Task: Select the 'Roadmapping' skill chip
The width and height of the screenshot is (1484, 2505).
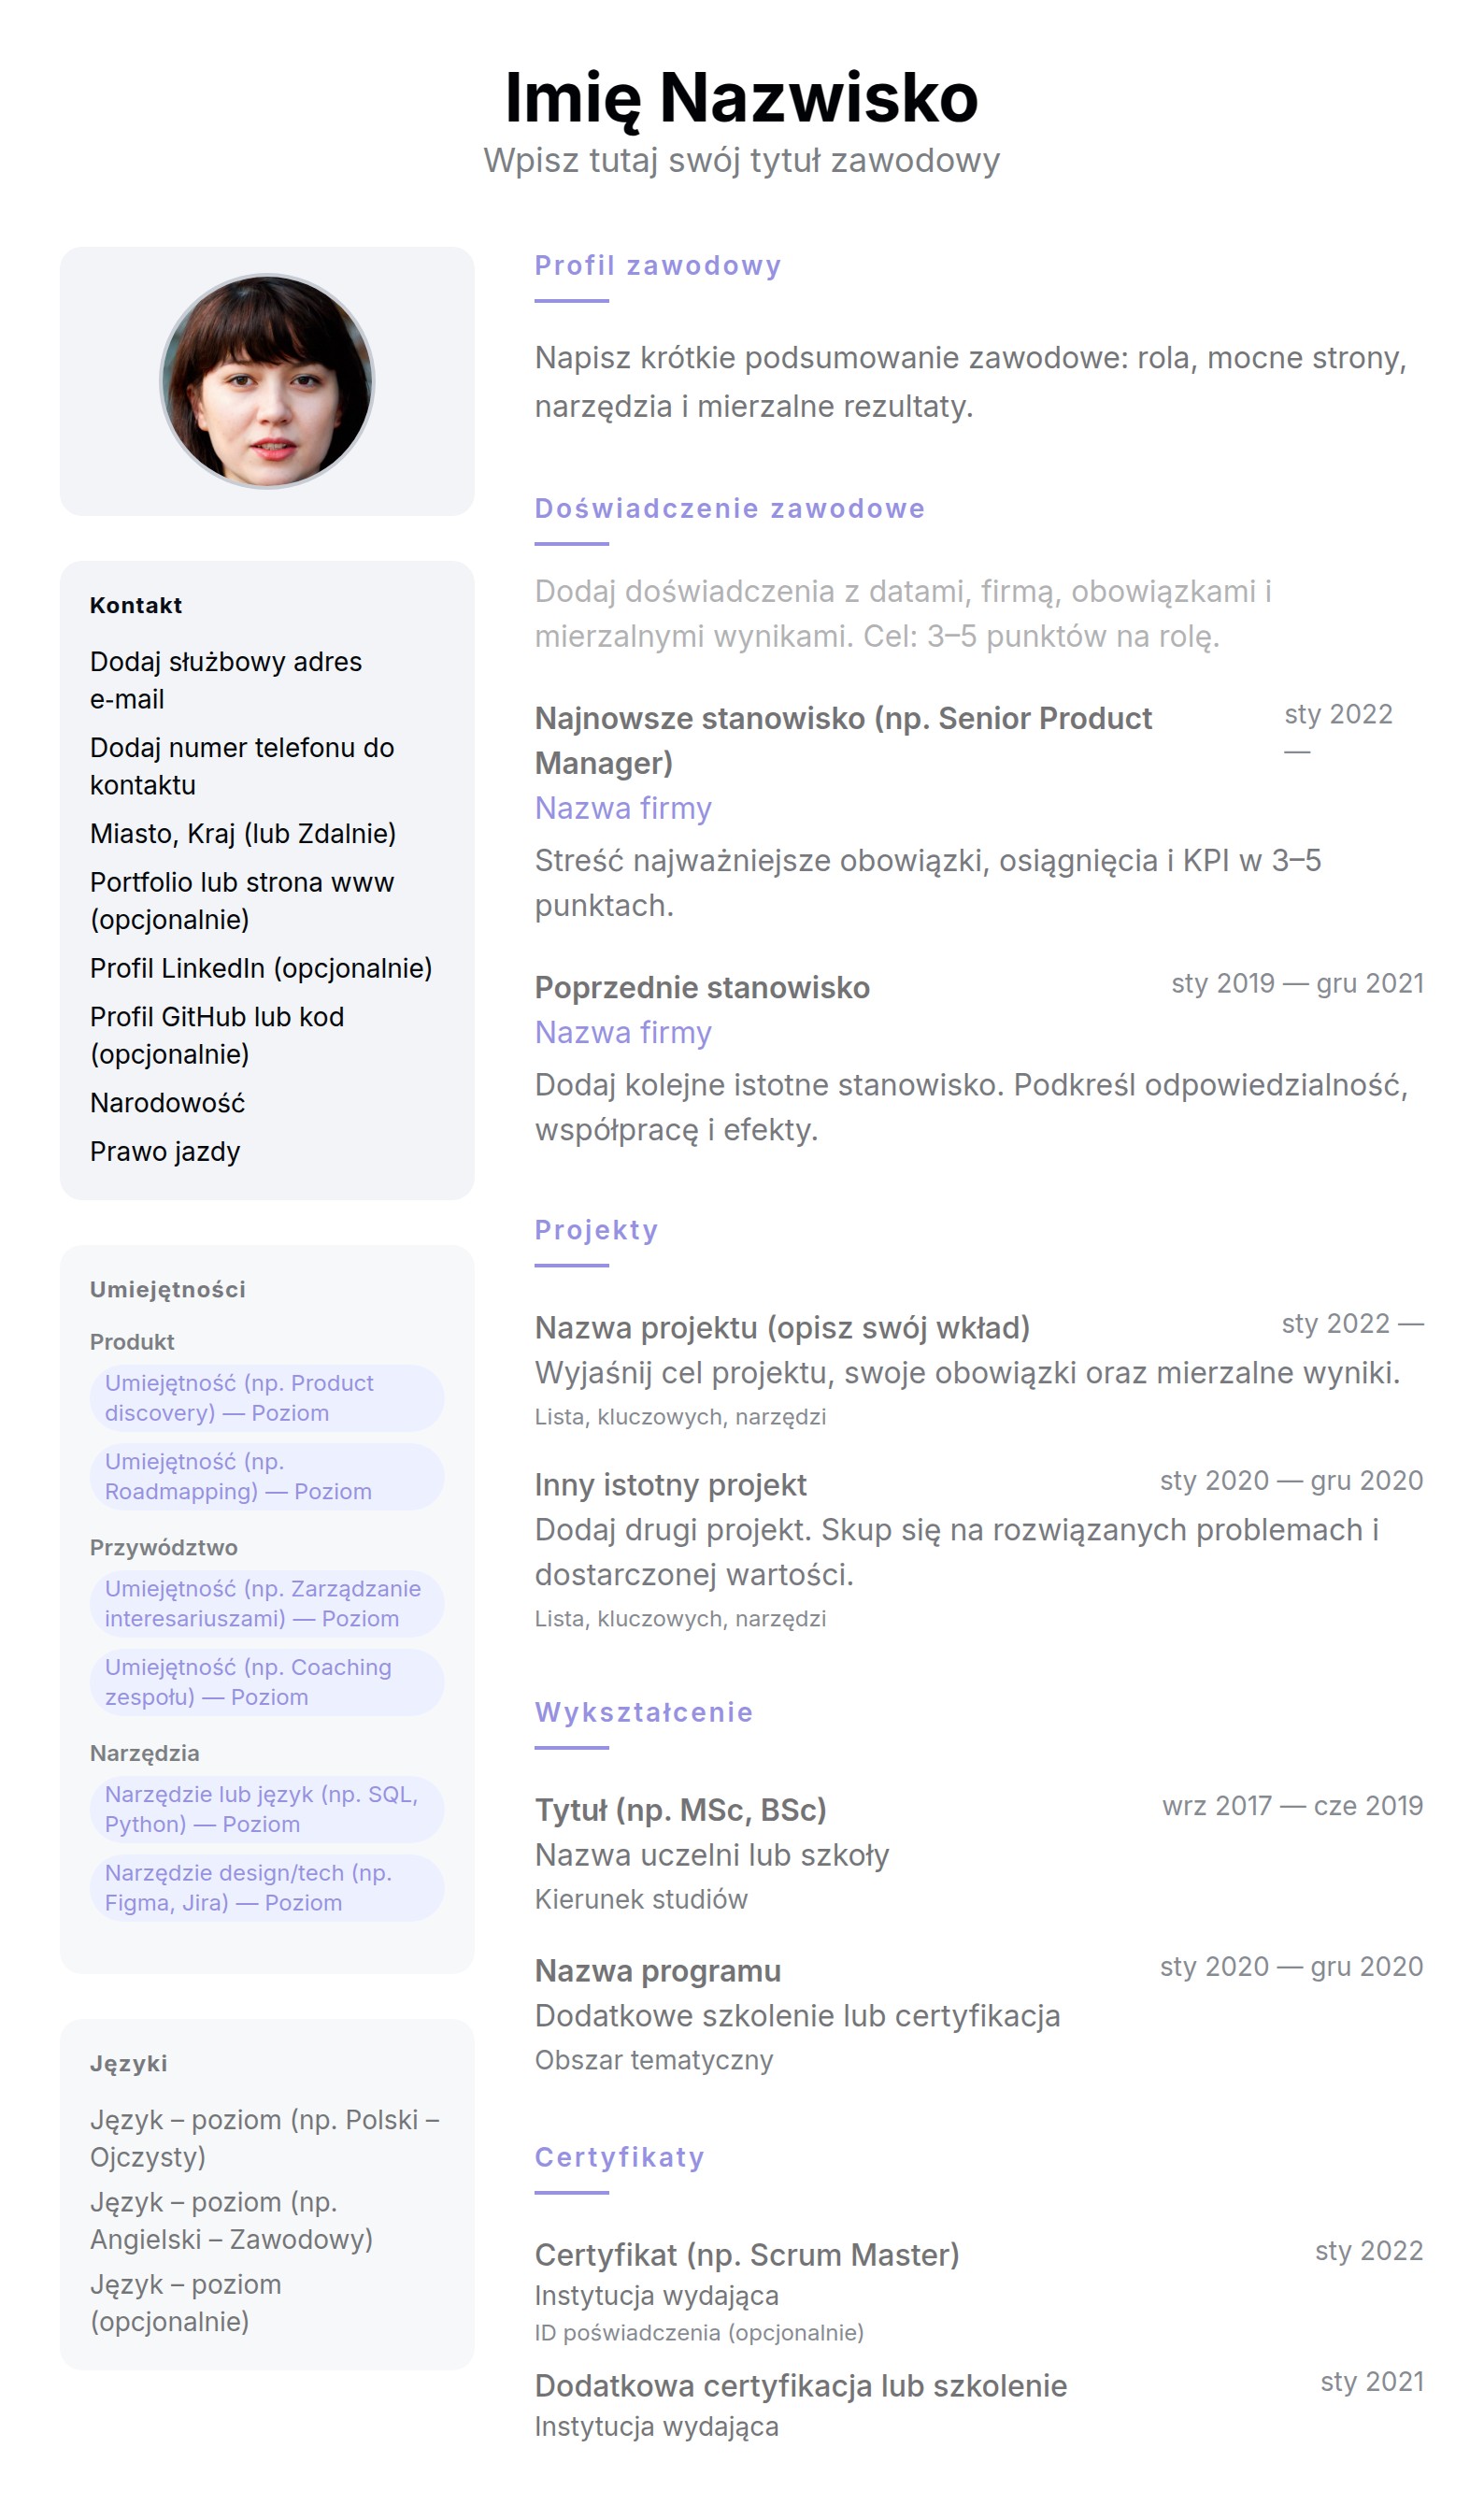Action: (266, 1476)
